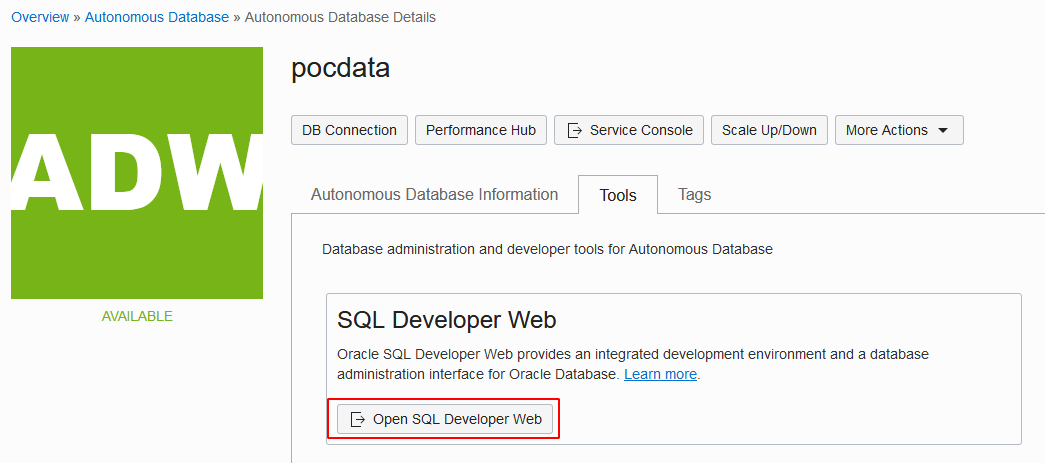Viewport: 1045px width, 463px height.
Task: Switch to Autonomous Database Information tab
Action: coord(435,195)
